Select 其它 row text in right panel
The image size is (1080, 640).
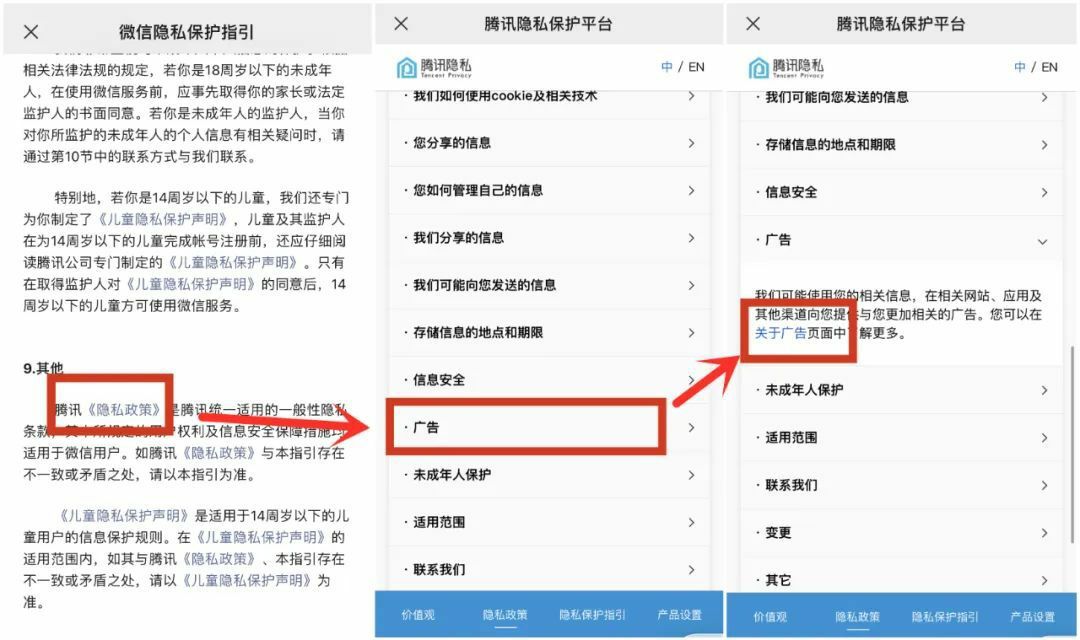tap(778, 581)
